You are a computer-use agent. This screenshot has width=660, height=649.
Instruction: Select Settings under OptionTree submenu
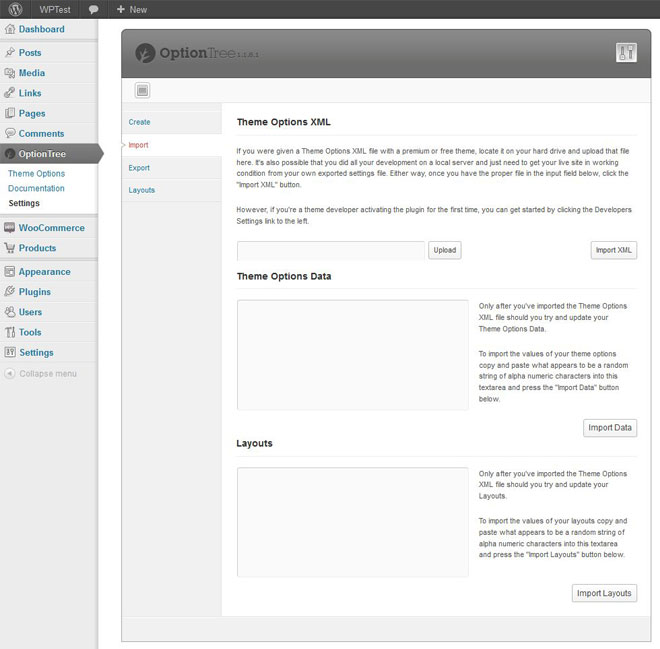[x=24, y=203]
